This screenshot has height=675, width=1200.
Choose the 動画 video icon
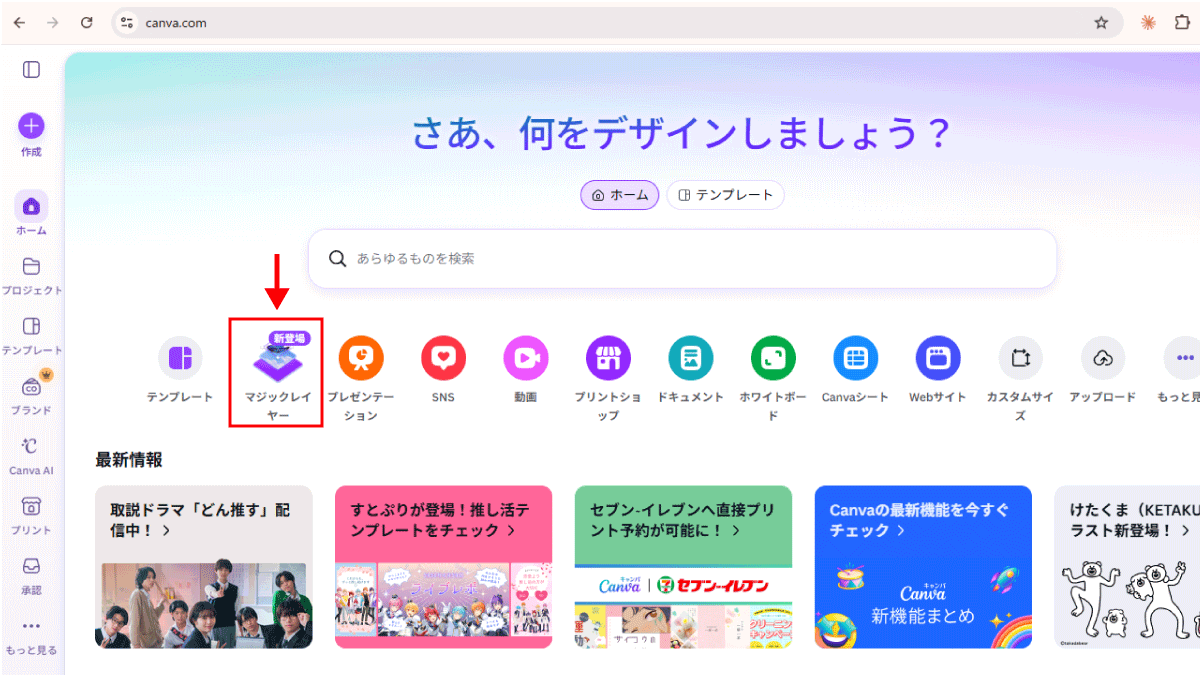click(x=526, y=358)
